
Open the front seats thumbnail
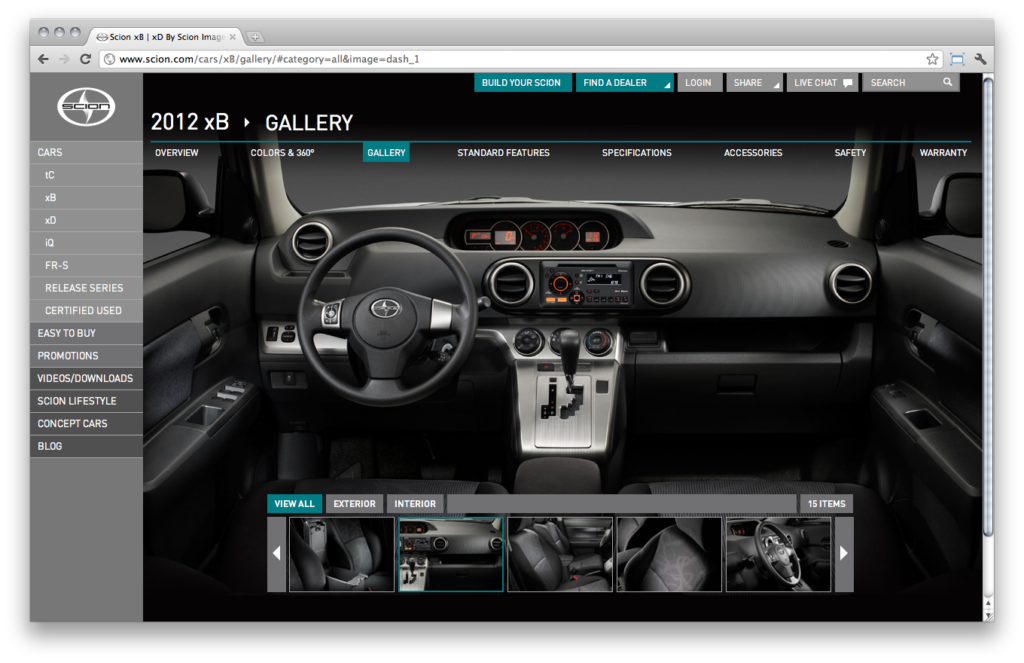click(560, 555)
